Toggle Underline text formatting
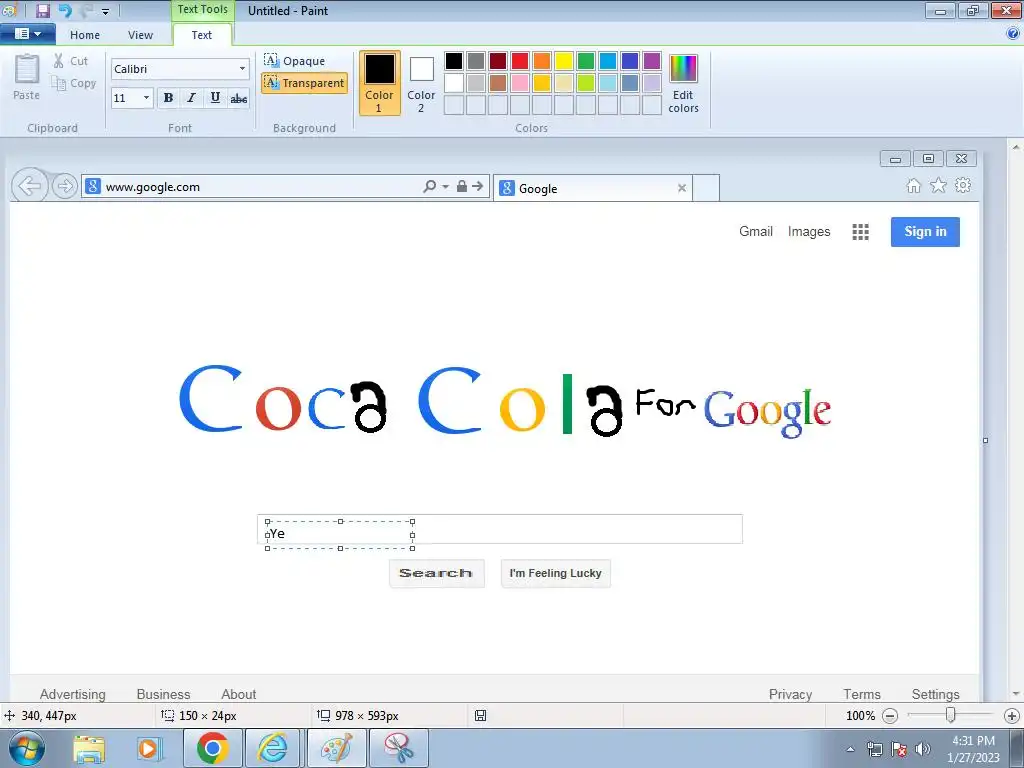This screenshot has height=768, width=1024. [215, 98]
